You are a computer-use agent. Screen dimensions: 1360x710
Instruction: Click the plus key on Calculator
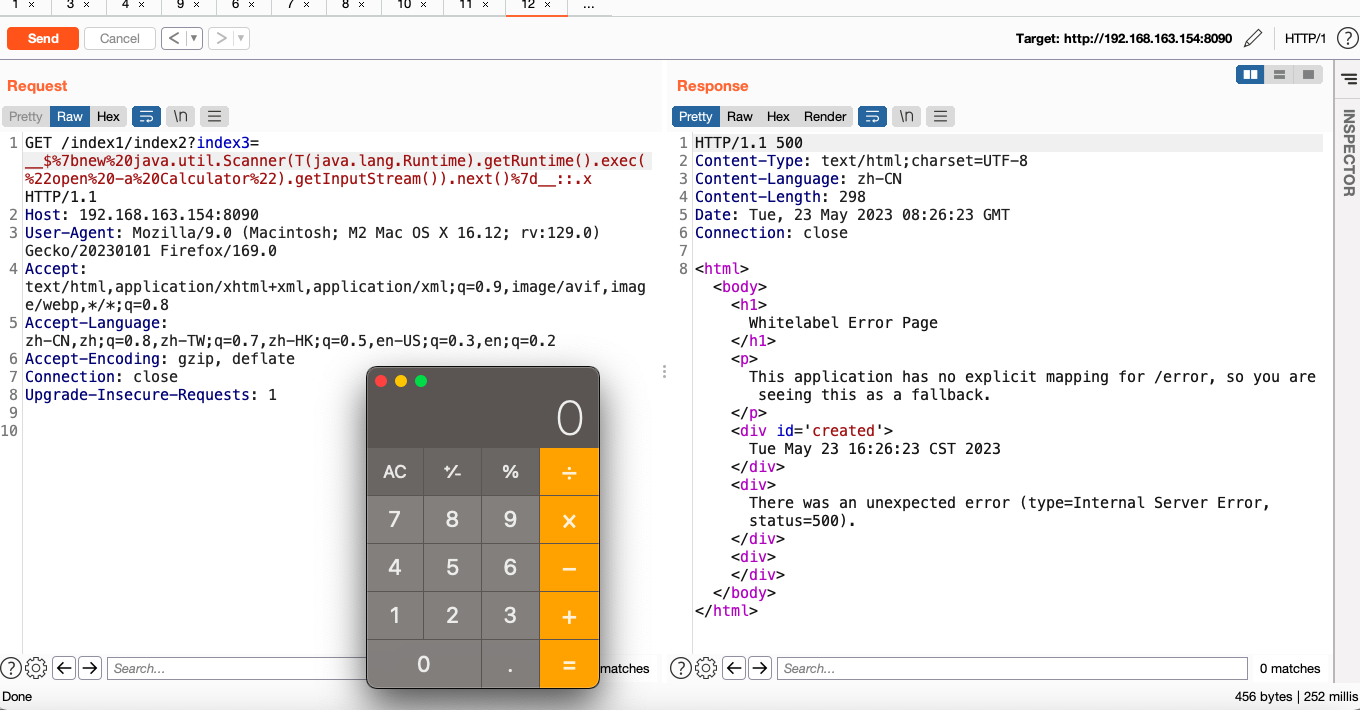569,616
